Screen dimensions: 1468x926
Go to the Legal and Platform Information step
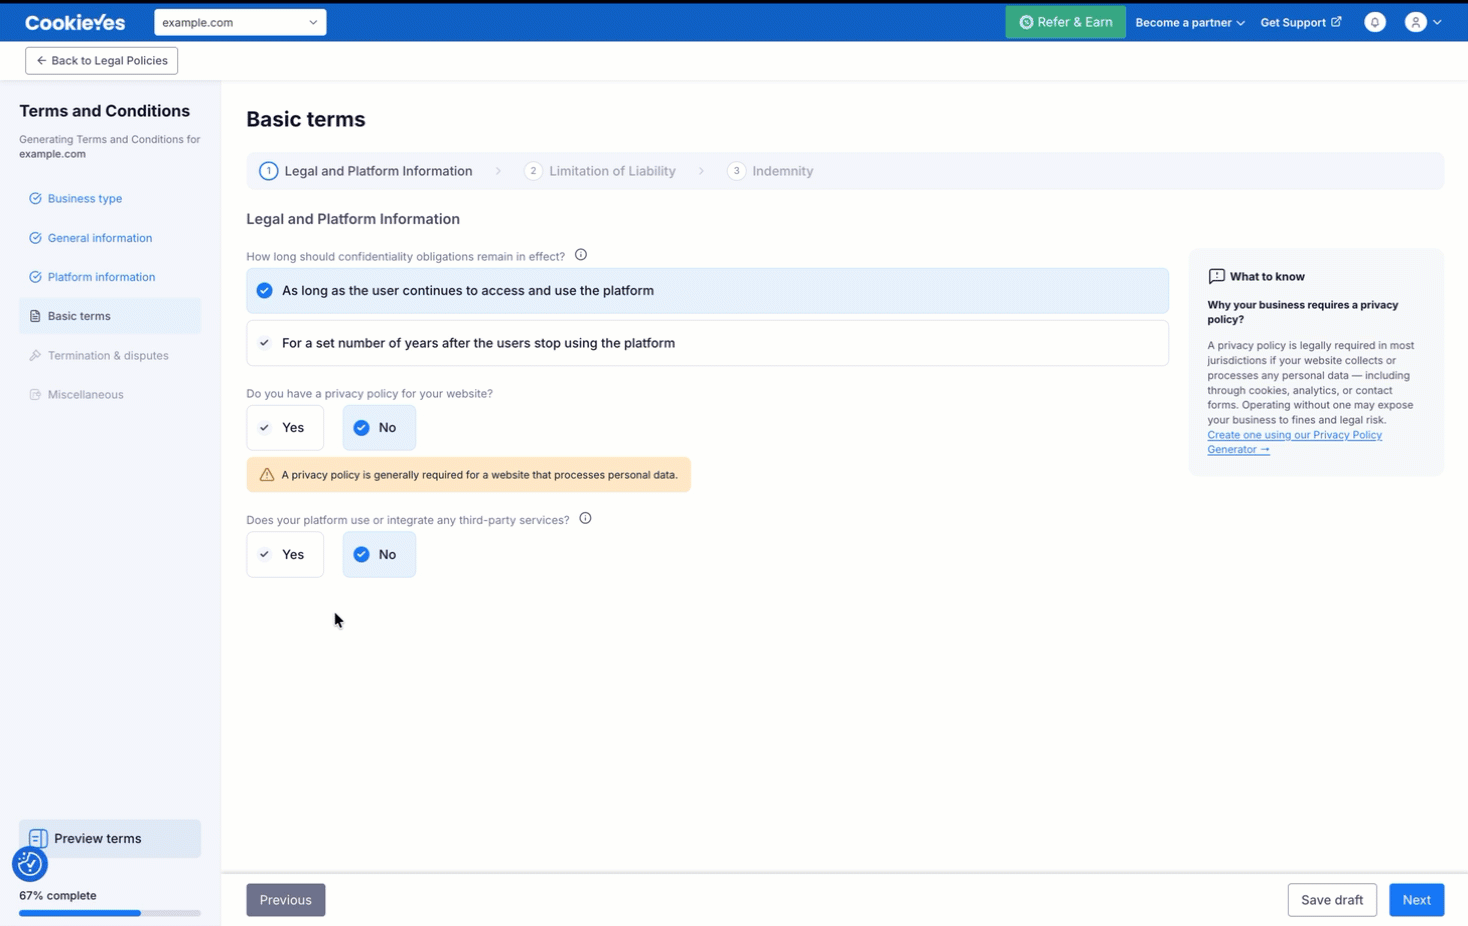coord(366,171)
